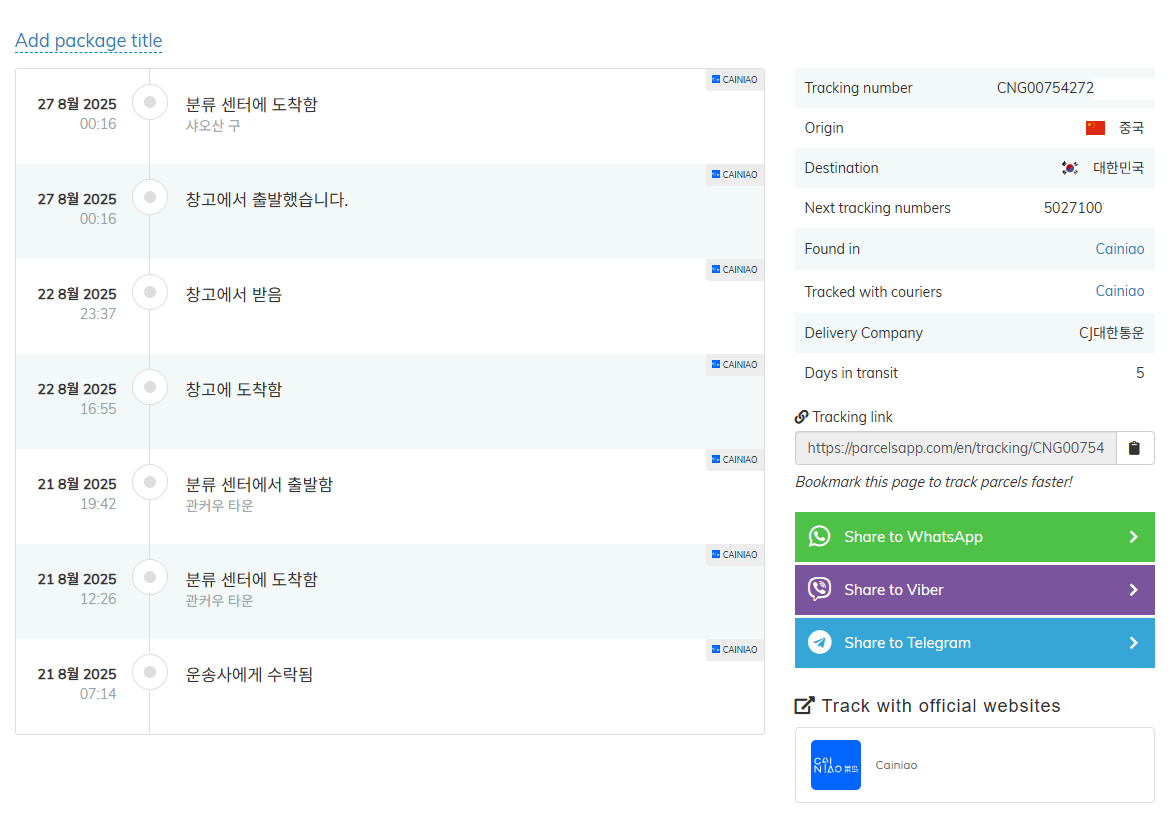Click the event text 창고에서 출발했습니다.
The image size is (1173, 813).
click(267, 200)
